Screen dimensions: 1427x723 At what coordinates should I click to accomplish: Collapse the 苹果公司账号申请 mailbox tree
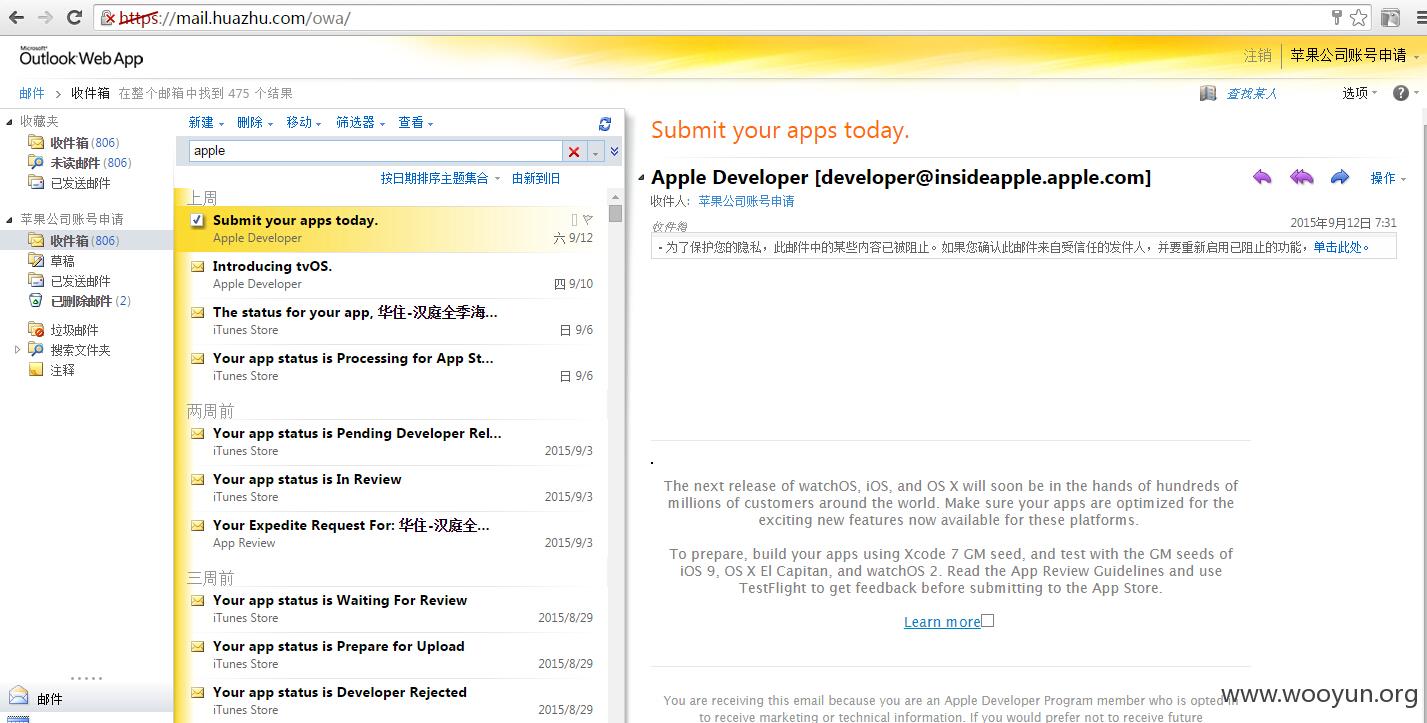click(x=10, y=219)
